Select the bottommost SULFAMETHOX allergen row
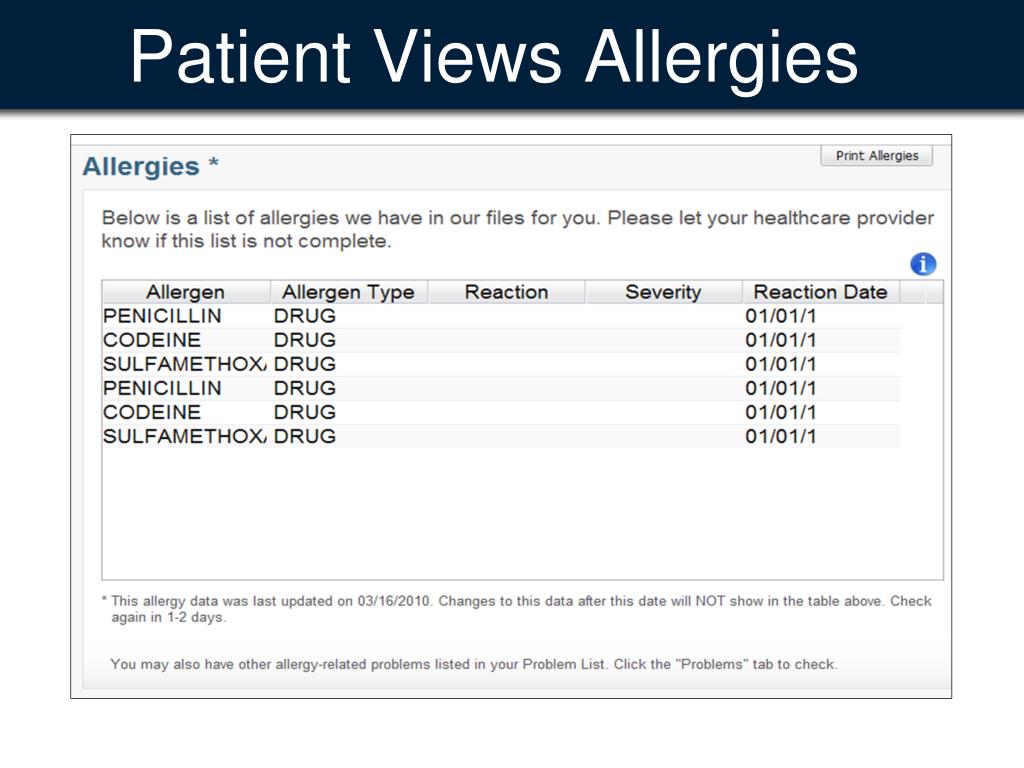1024x768 pixels. (x=501, y=436)
